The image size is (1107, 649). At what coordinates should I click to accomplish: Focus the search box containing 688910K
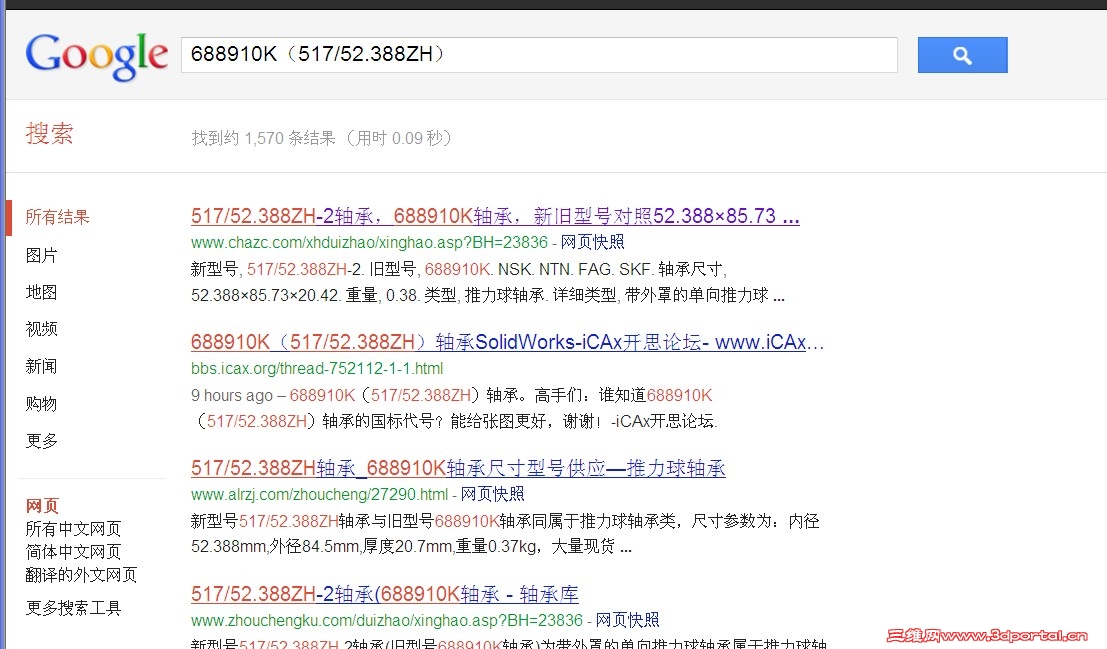click(539, 54)
